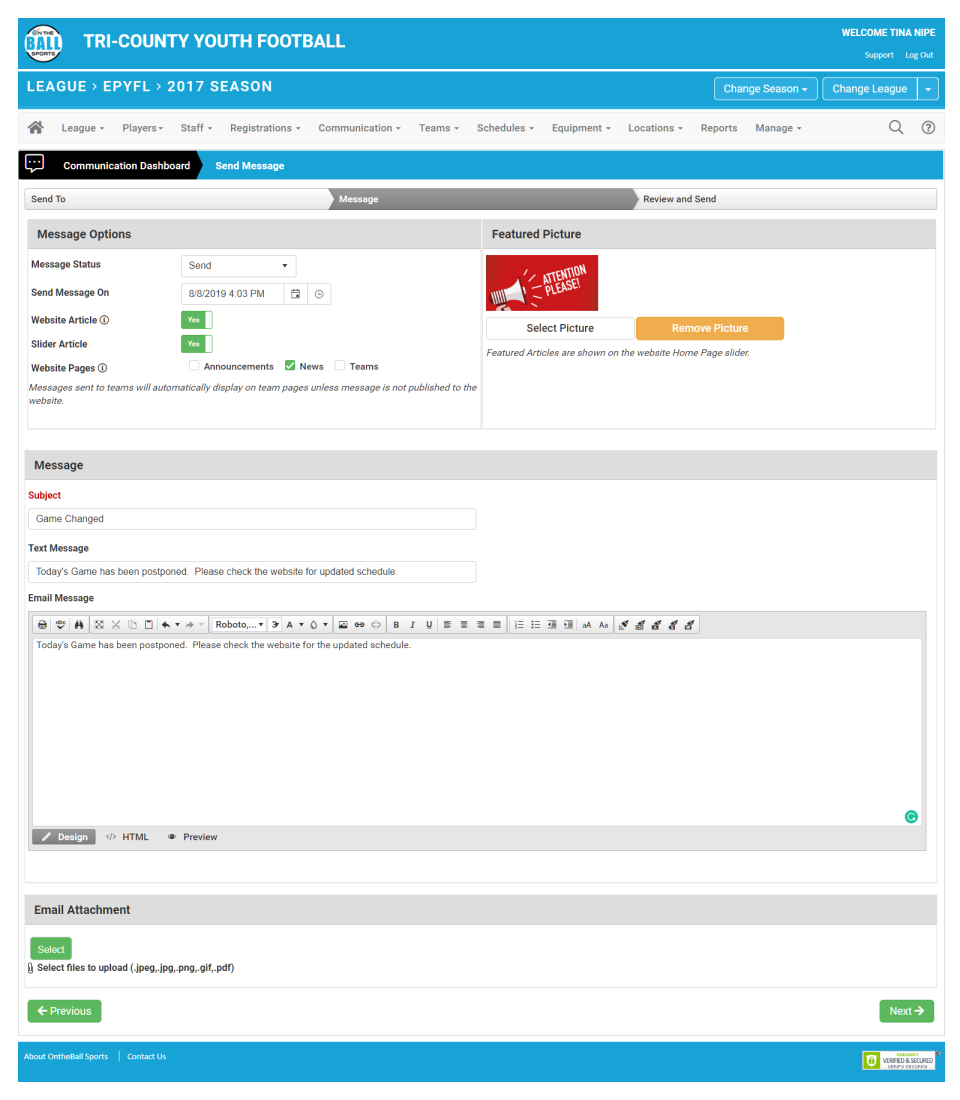Click the Log Out link

coord(919,55)
